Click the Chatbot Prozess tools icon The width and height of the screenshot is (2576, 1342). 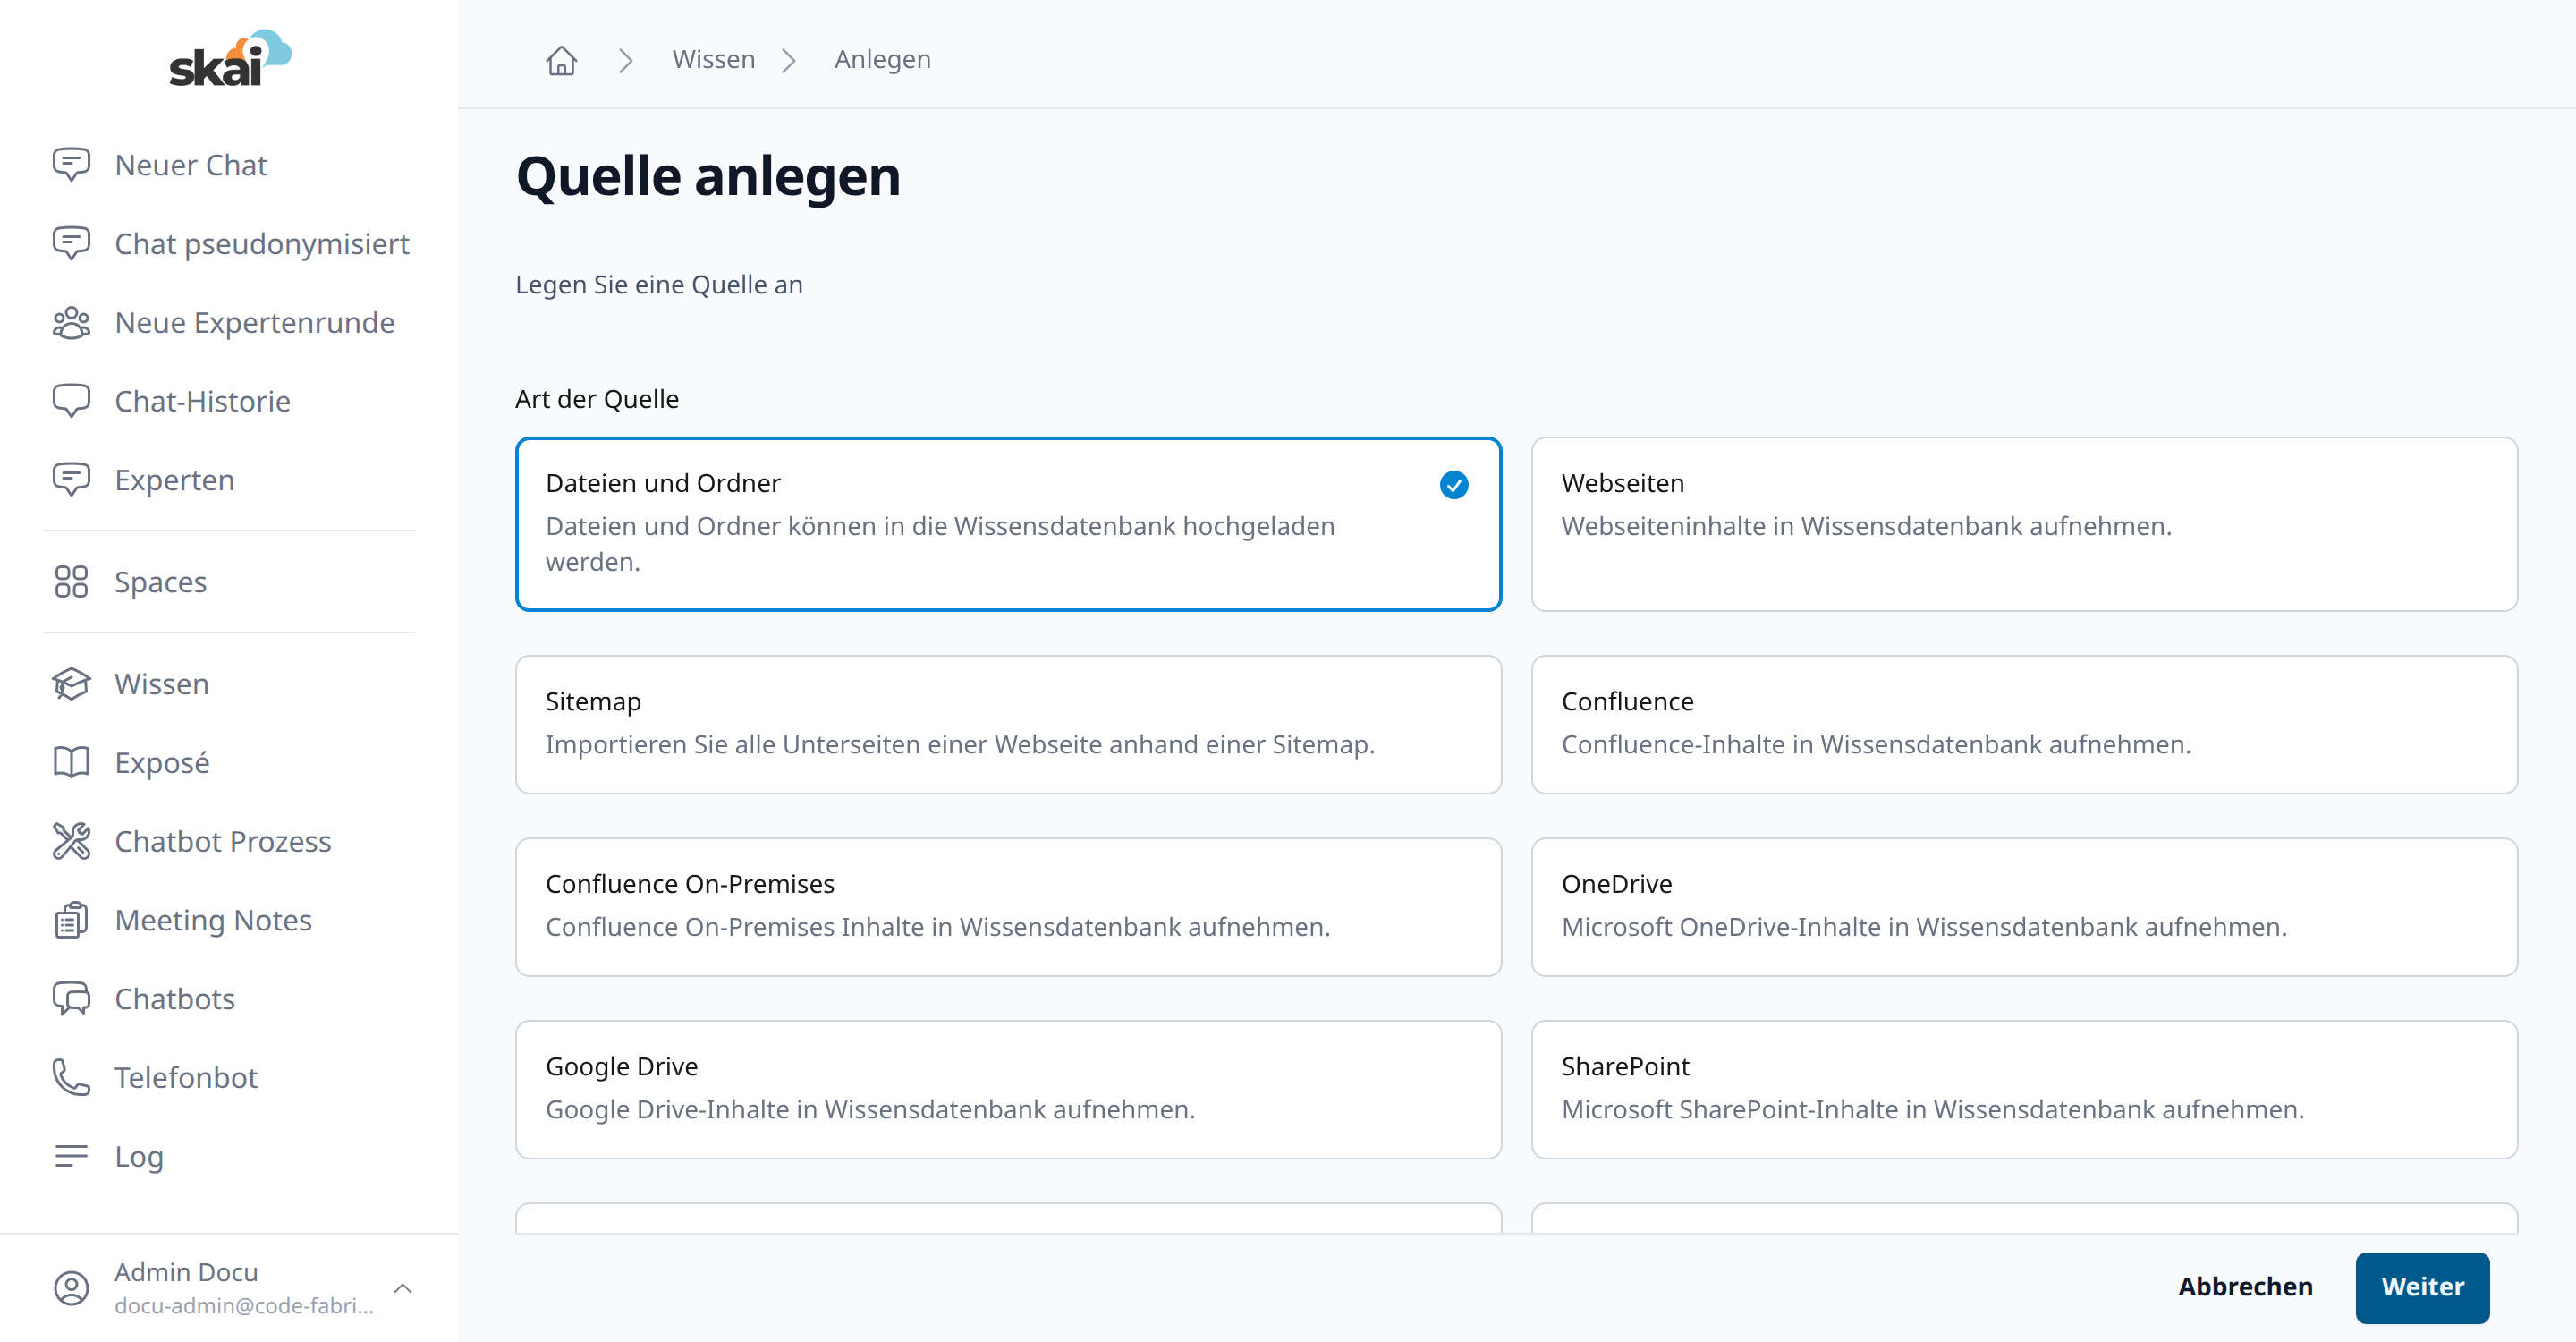(71, 841)
